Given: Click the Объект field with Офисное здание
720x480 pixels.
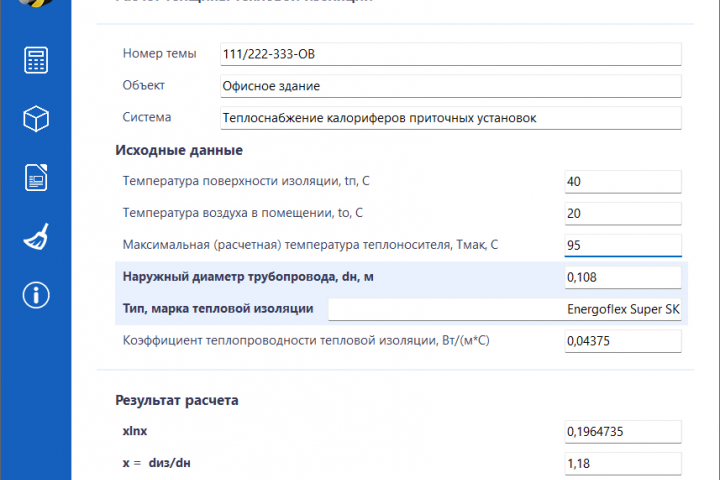Looking at the screenshot, I should (x=450, y=86).
